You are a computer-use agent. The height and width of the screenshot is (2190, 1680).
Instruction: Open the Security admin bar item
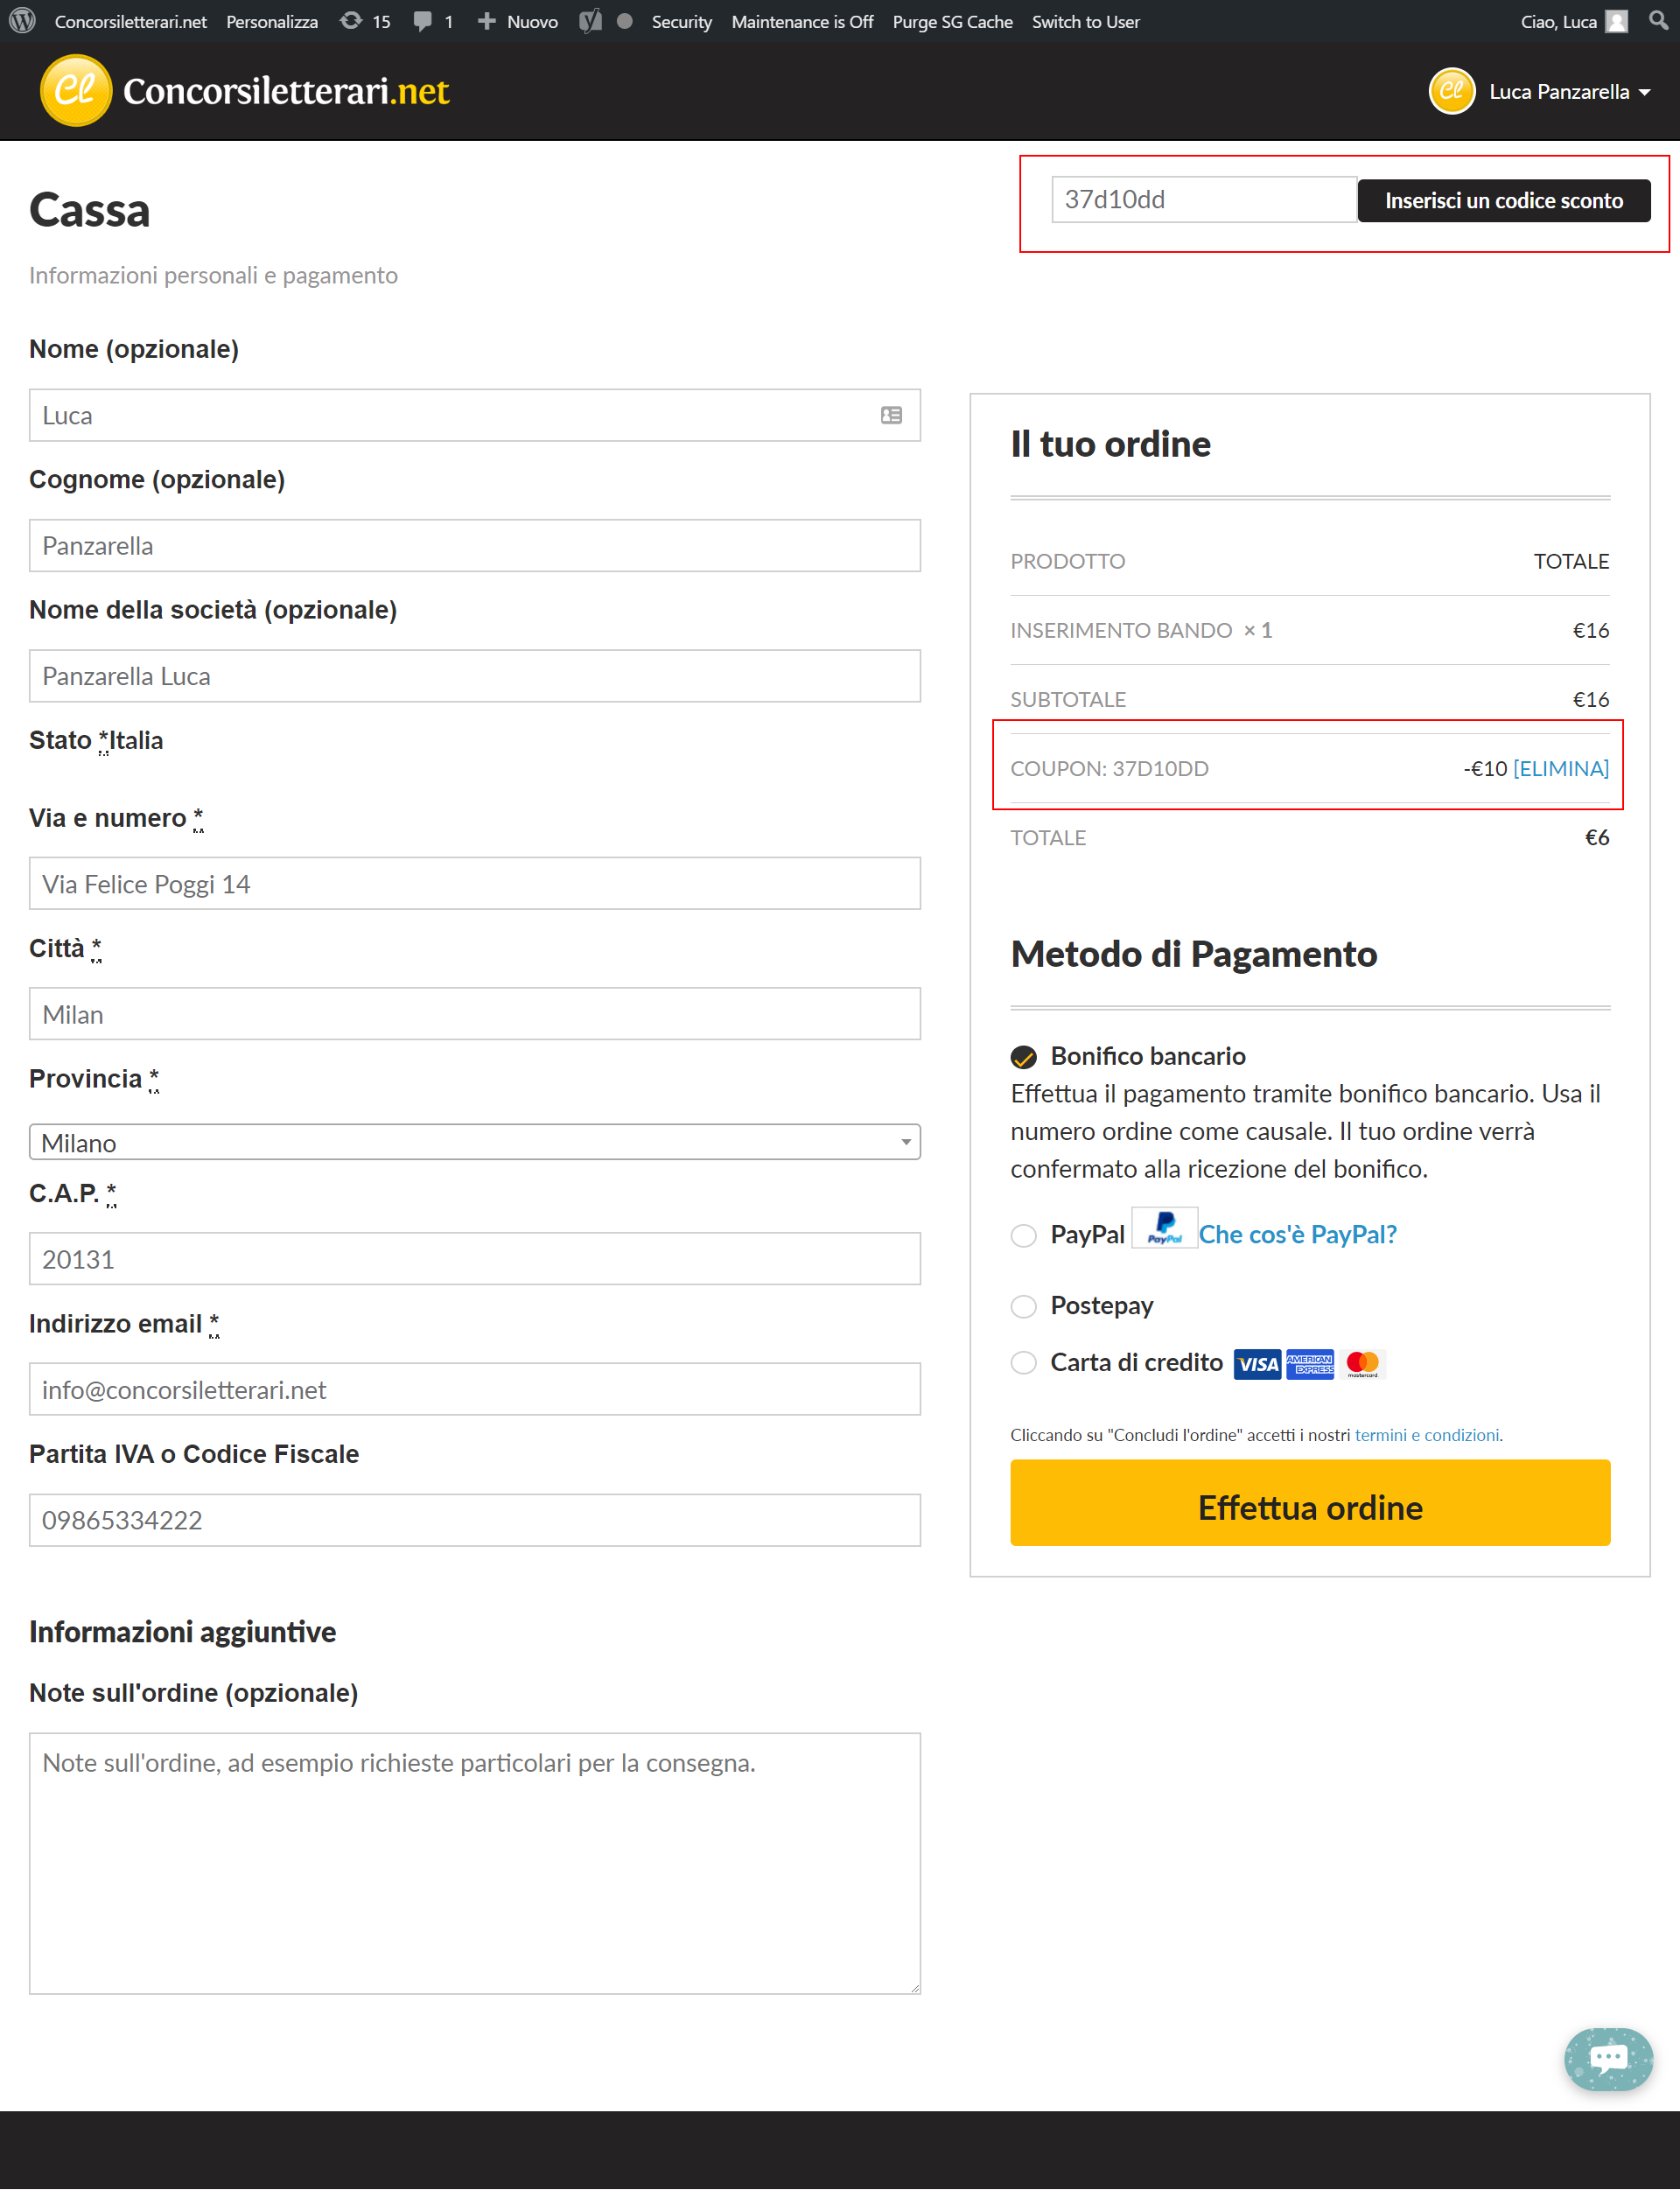click(681, 21)
